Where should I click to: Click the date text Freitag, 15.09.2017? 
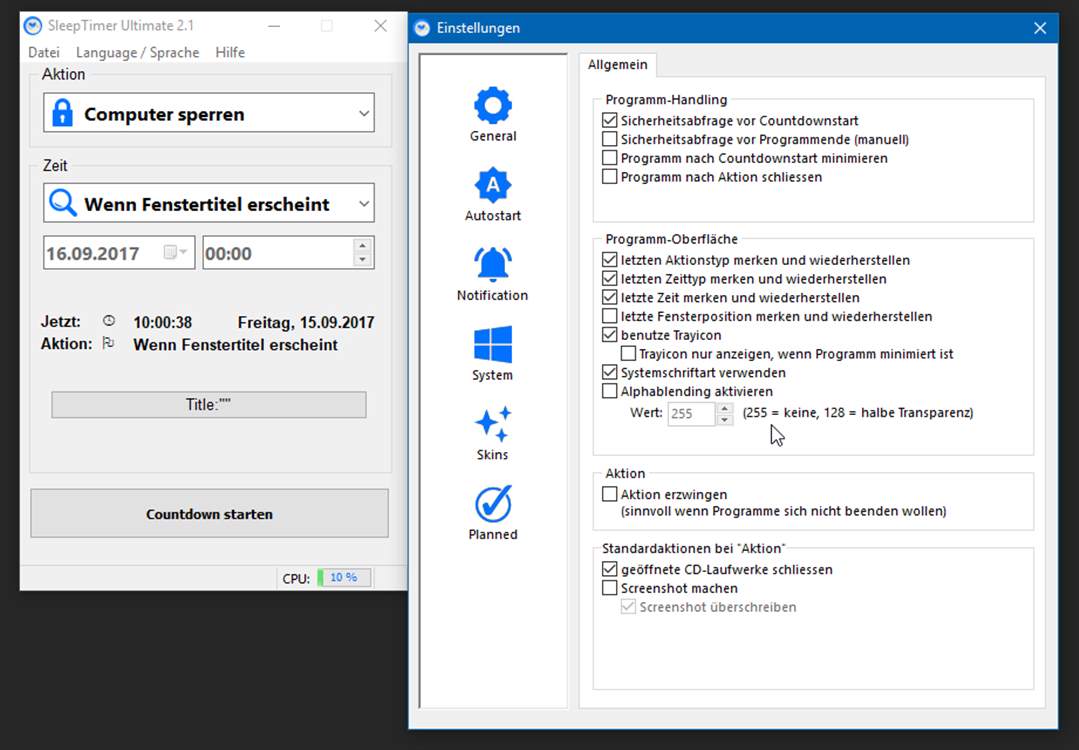[x=306, y=322]
